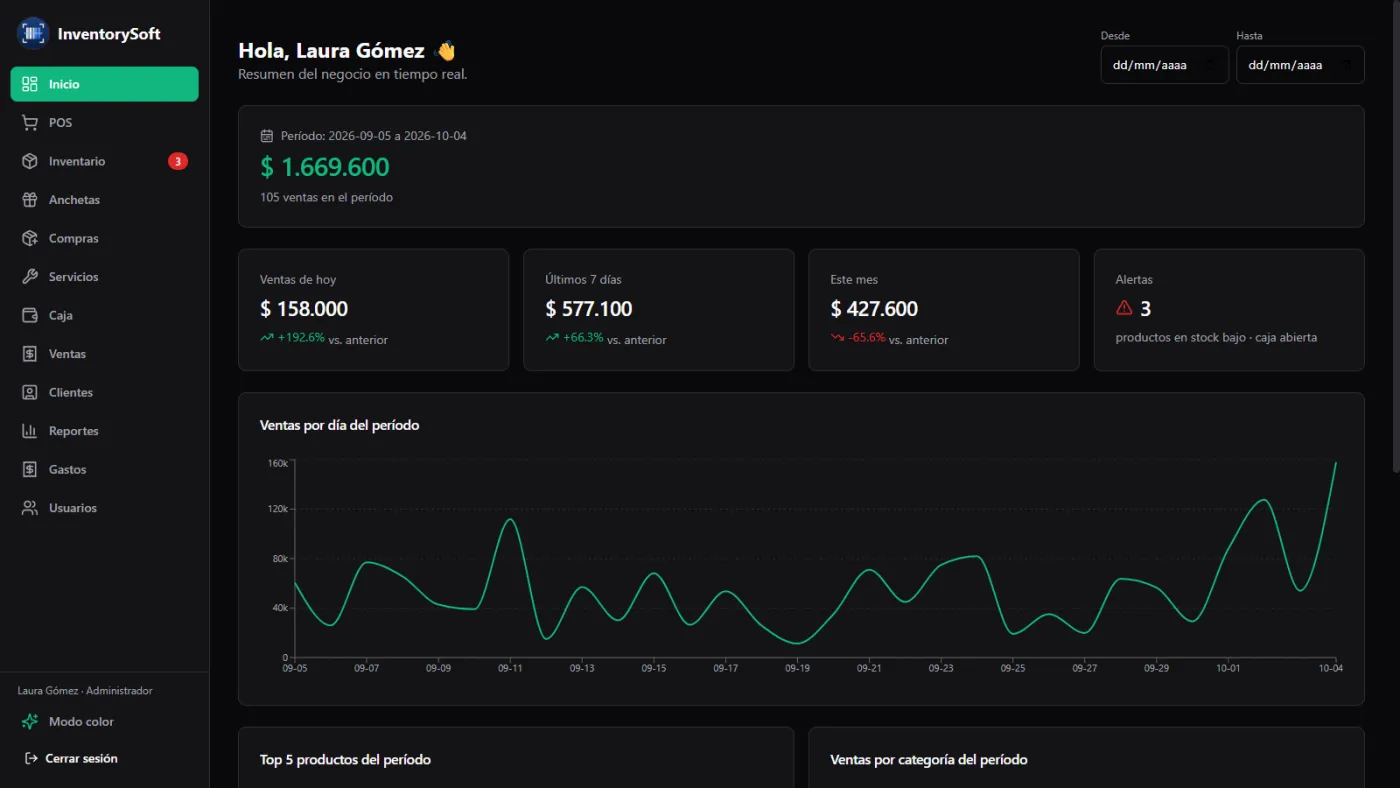Click the InventorySoft barcode logo icon
The width and height of the screenshot is (1400, 788).
[33, 33]
